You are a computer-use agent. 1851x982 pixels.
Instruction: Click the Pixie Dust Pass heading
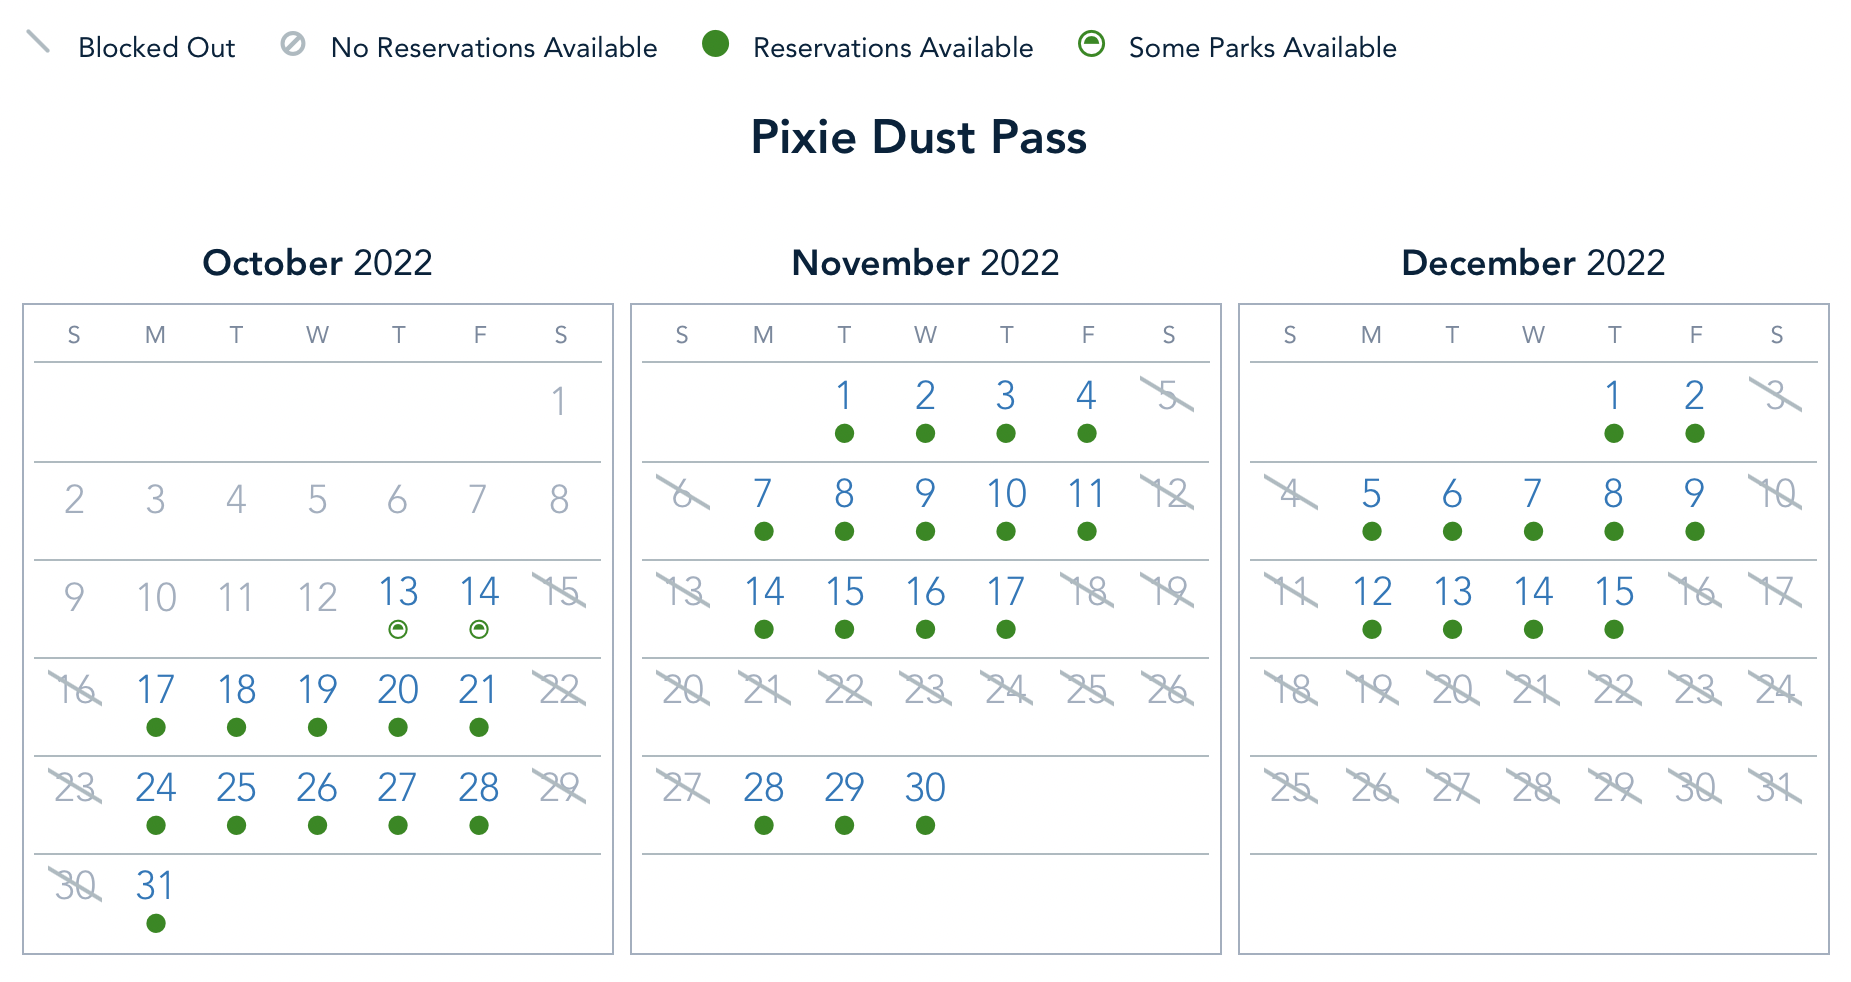pos(918,137)
